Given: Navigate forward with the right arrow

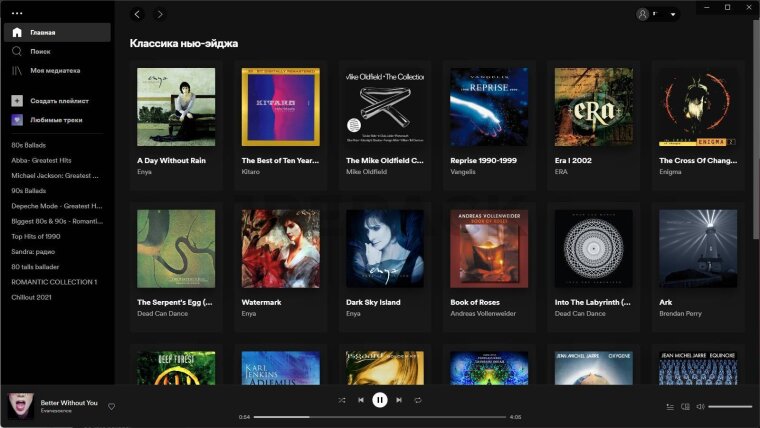Looking at the screenshot, I should 159,14.
